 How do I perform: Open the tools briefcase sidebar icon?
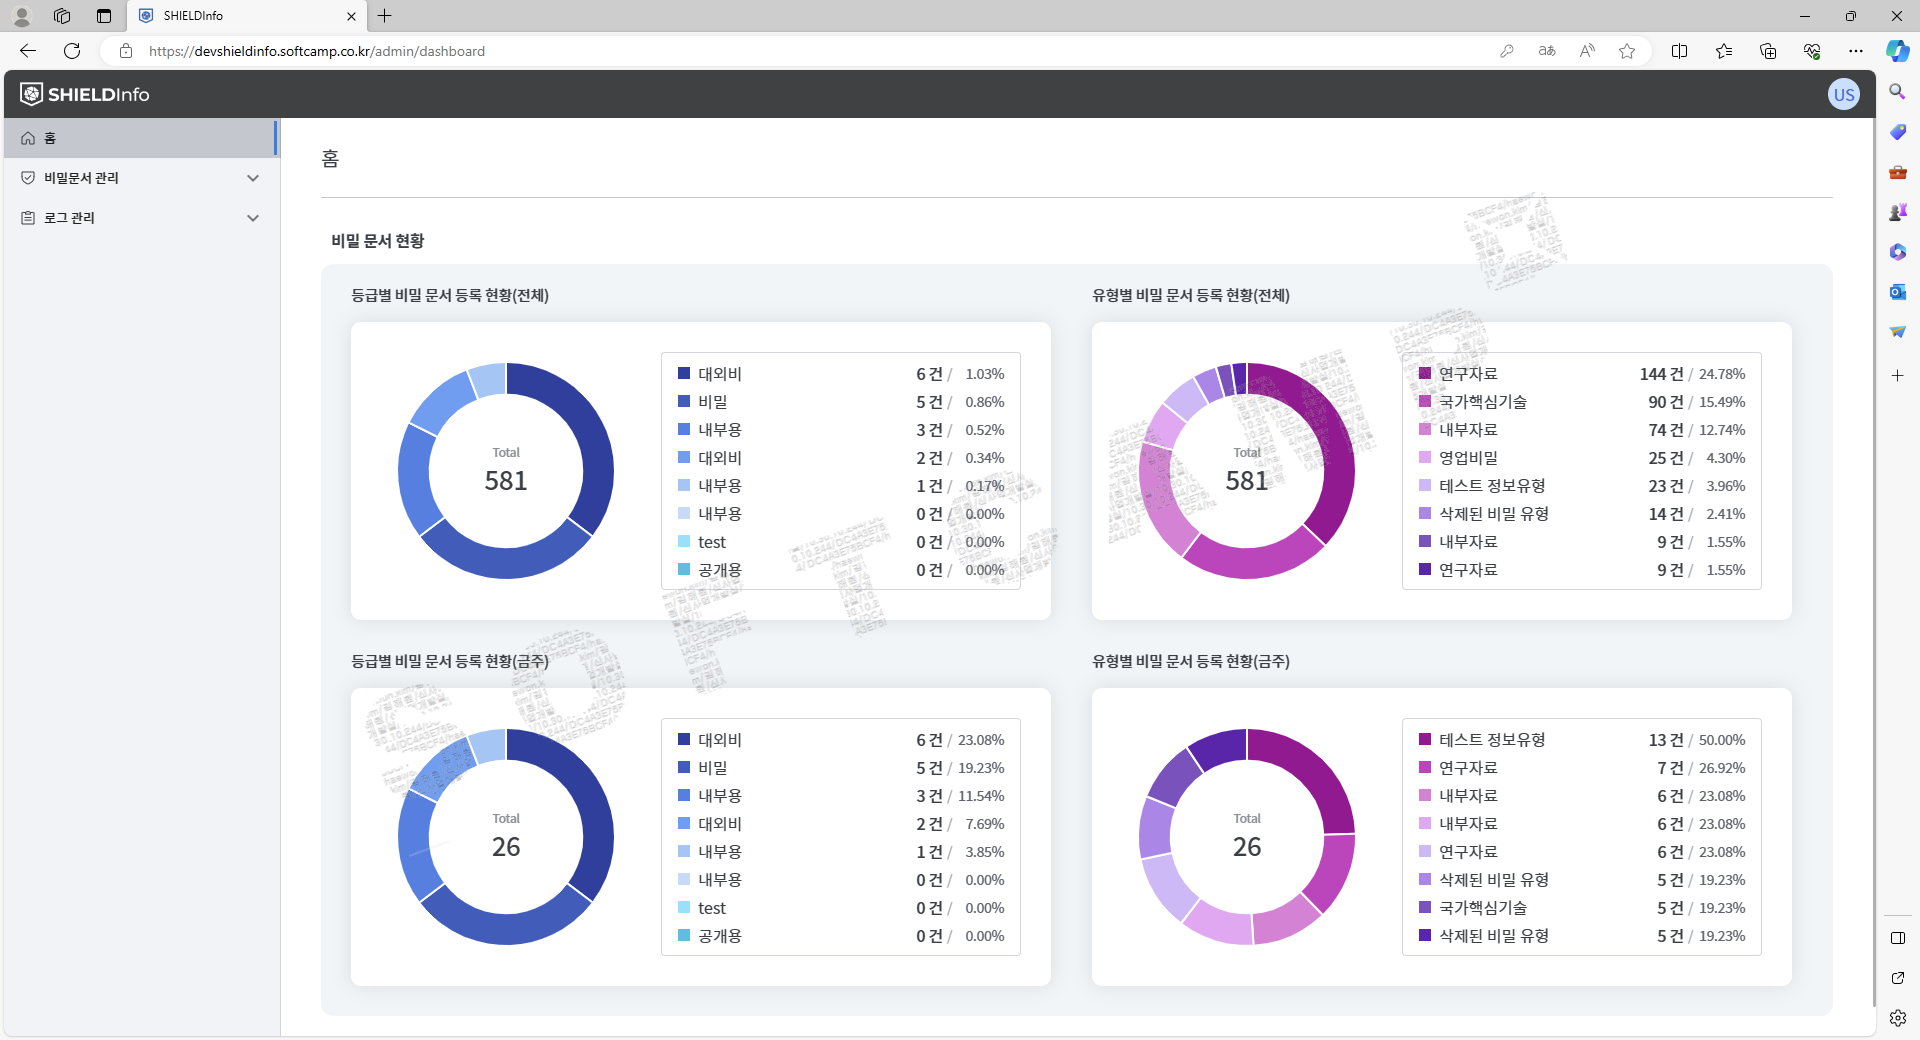click(x=1897, y=172)
